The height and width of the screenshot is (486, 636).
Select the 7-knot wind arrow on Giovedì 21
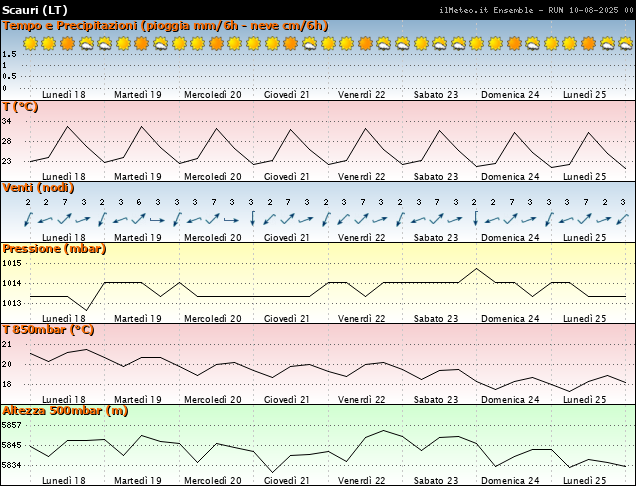point(288,219)
